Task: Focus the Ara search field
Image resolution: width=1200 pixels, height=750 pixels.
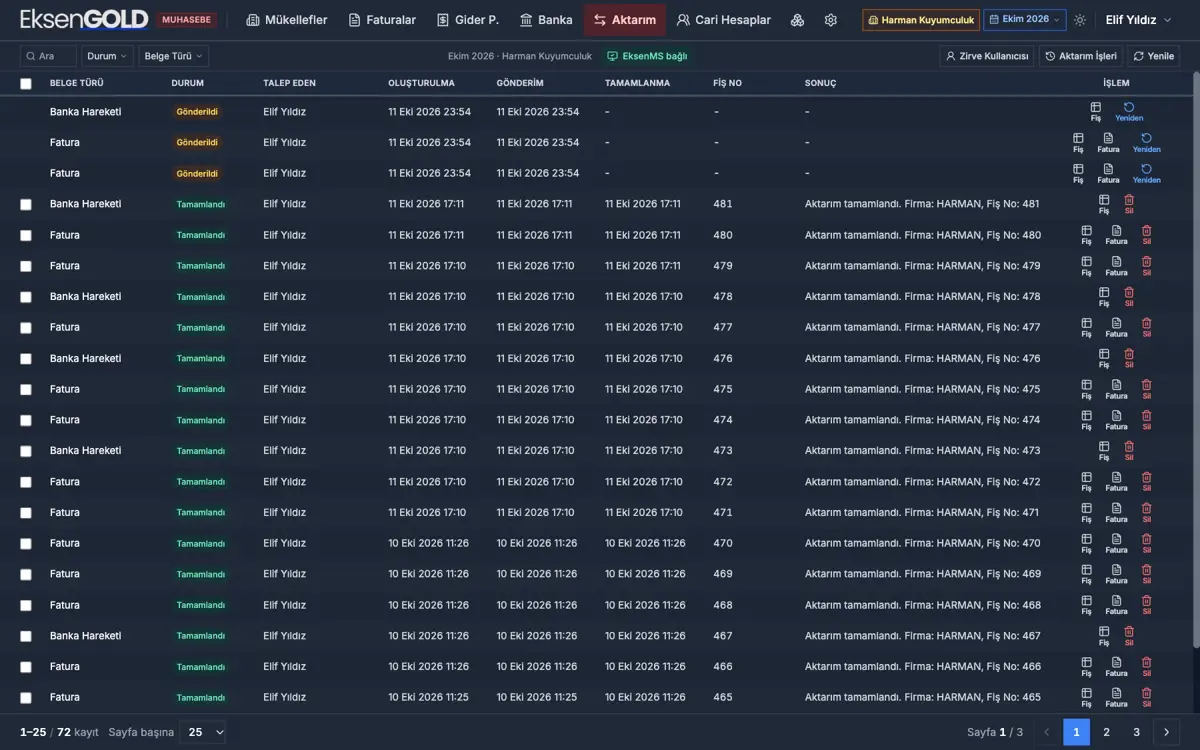Action: pos(48,56)
